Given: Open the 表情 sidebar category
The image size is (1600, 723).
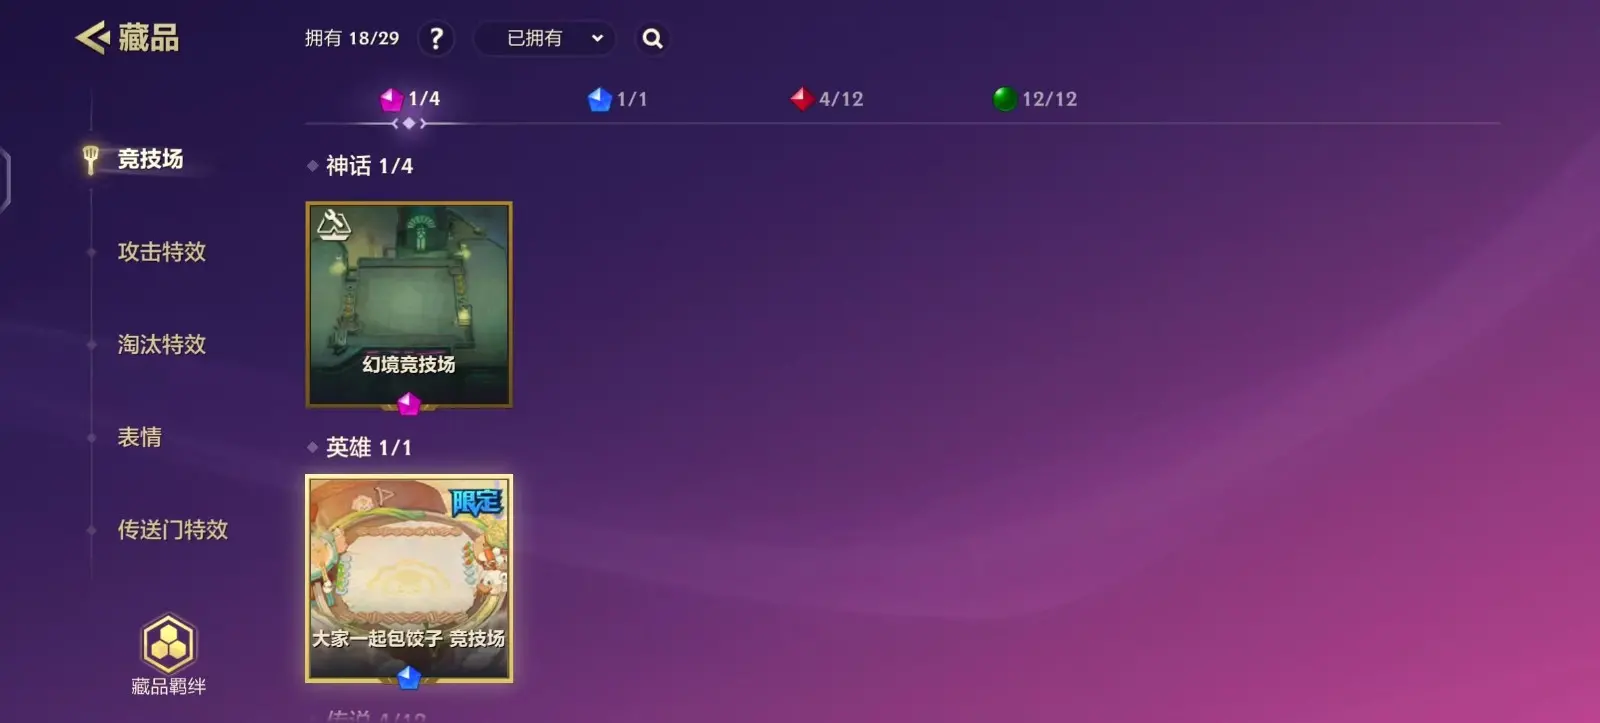Looking at the screenshot, I should [x=139, y=437].
